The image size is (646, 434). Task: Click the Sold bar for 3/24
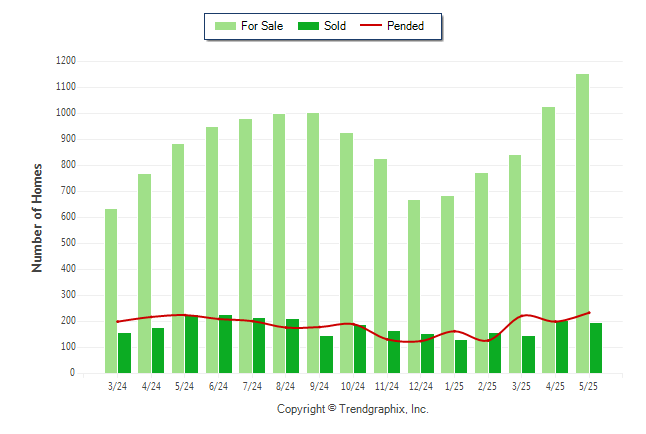click(124, 353)
